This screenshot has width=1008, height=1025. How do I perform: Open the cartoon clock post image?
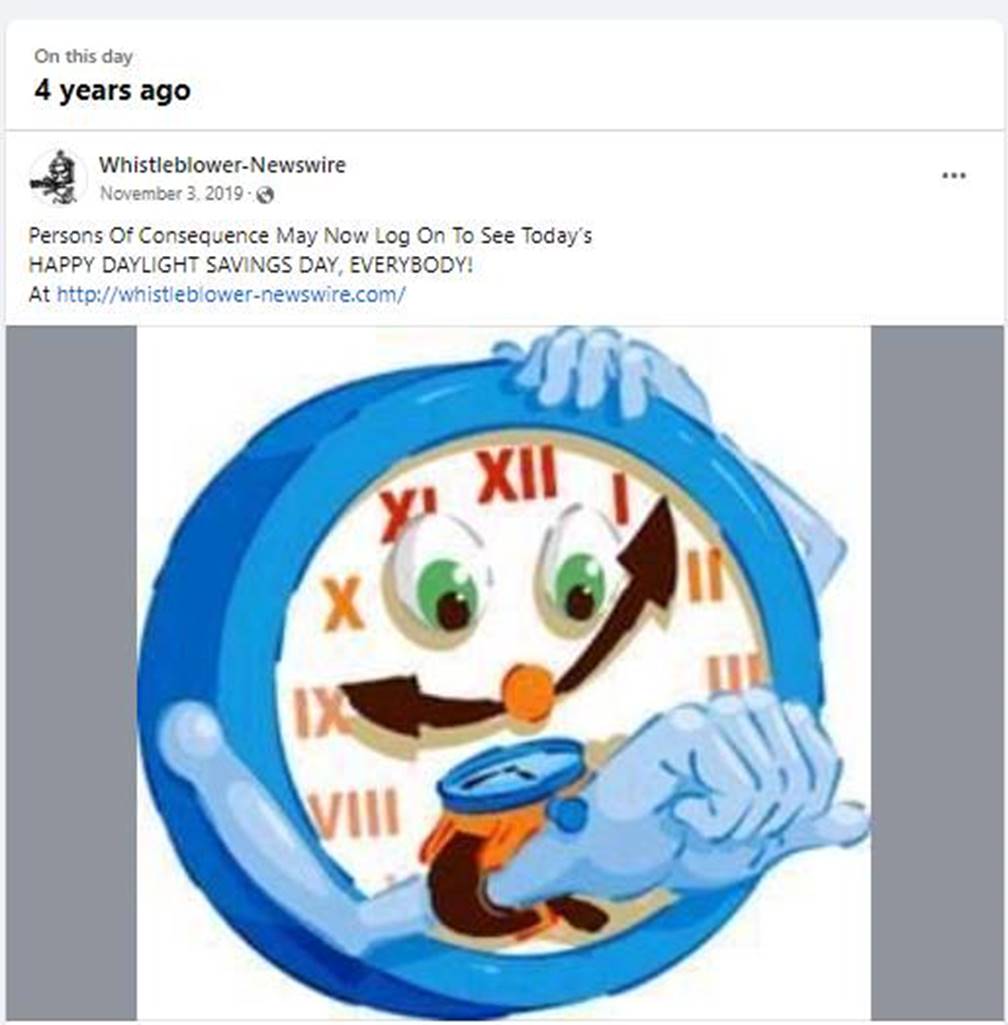point(503,673)
